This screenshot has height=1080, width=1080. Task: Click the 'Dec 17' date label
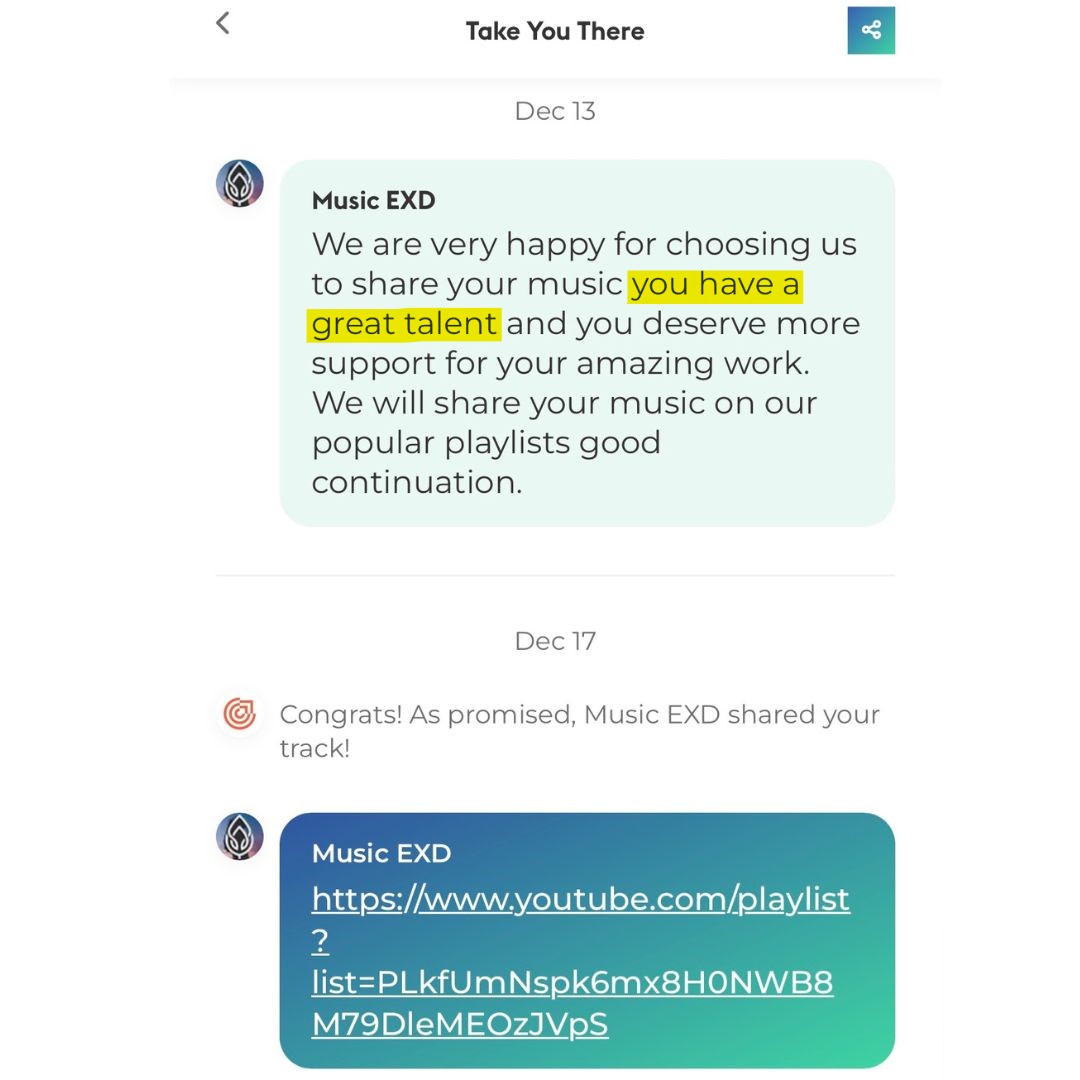[x=555, y=641]
